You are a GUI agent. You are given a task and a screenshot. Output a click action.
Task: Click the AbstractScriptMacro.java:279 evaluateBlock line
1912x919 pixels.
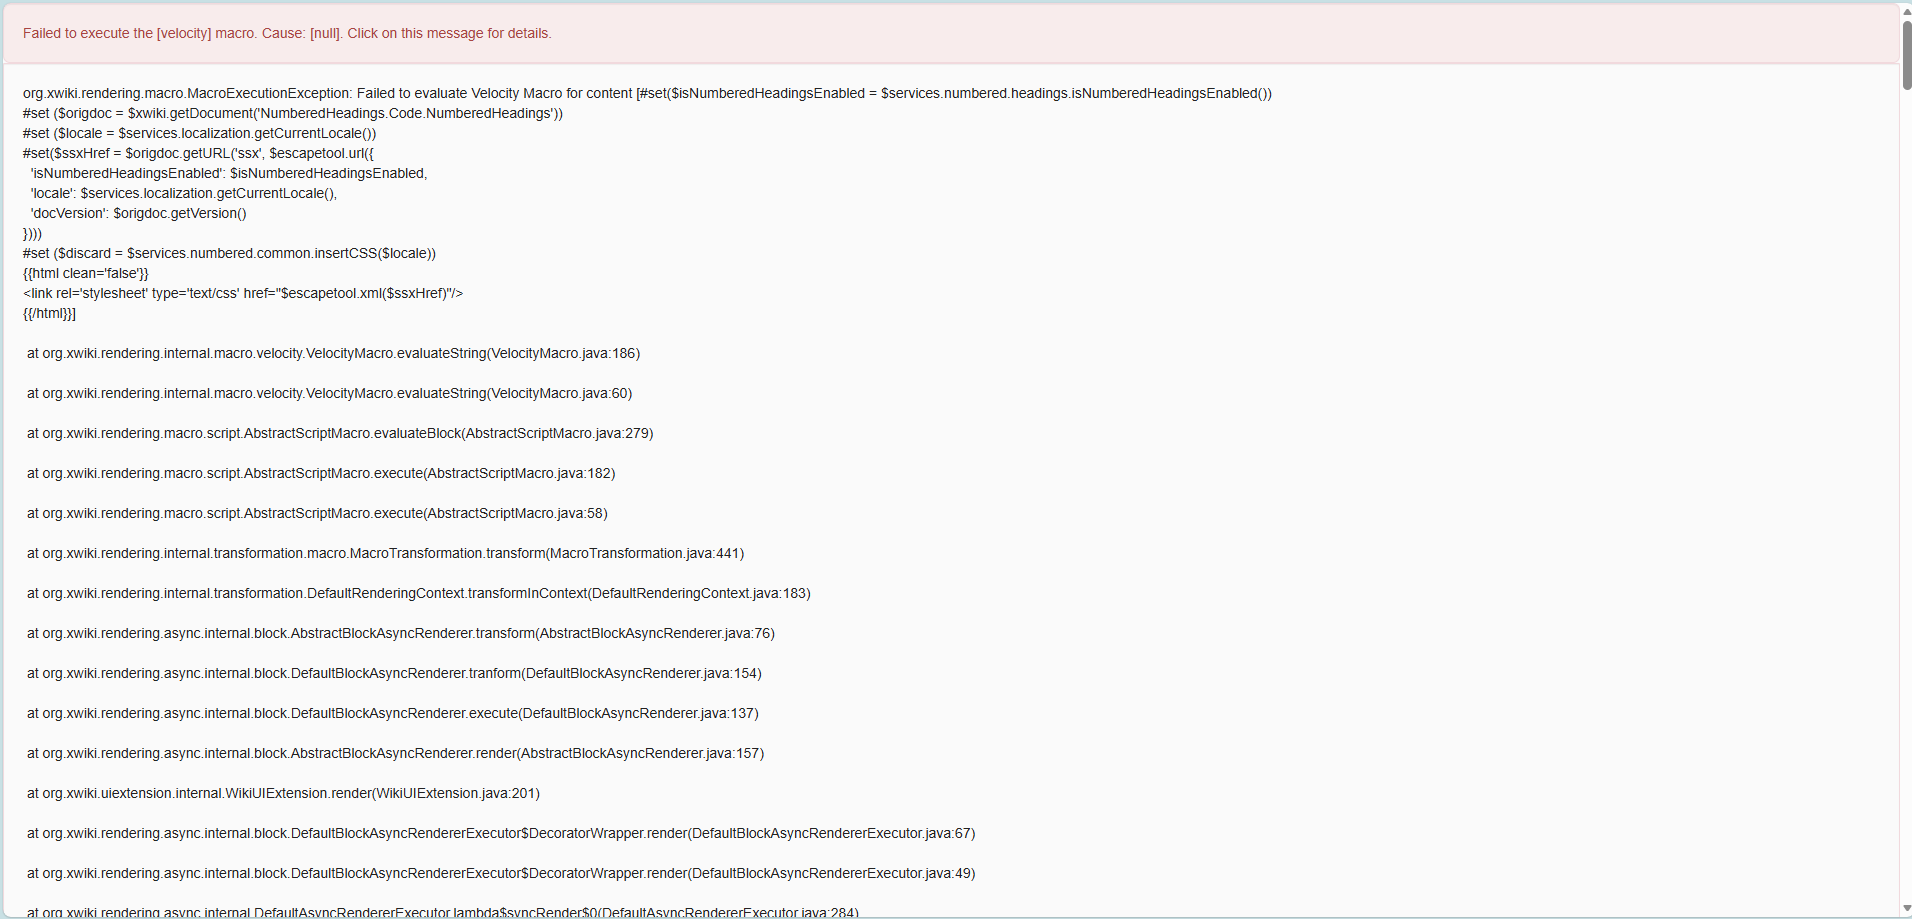340,433
